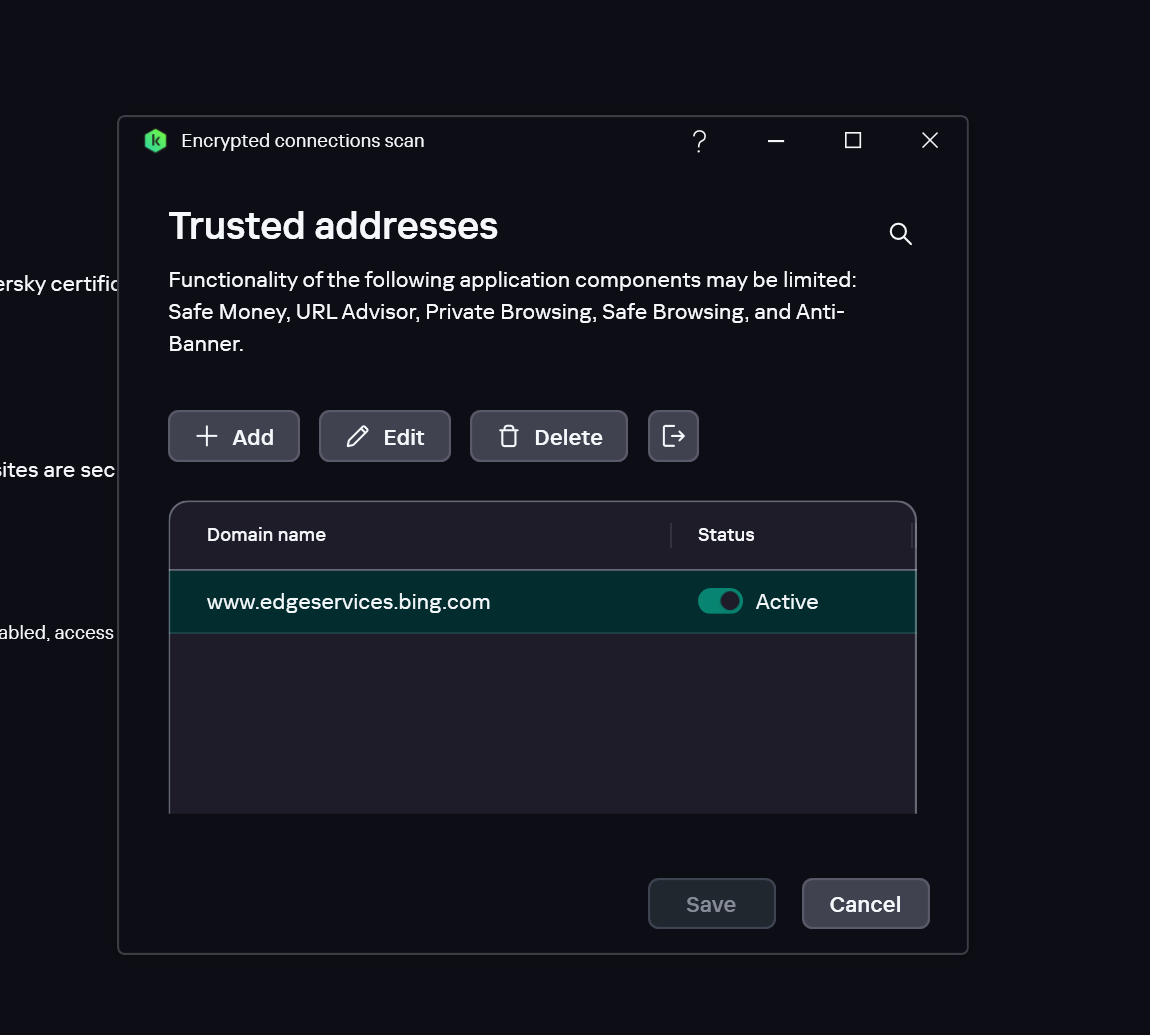Delete the selected trusted address
Image resolution: width=1150 pixels, height=1035 pixels.
coord(549,436)
